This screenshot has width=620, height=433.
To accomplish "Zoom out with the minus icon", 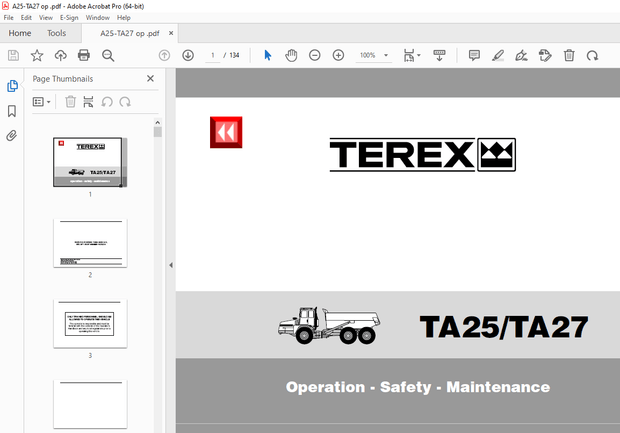I will 315,55.
